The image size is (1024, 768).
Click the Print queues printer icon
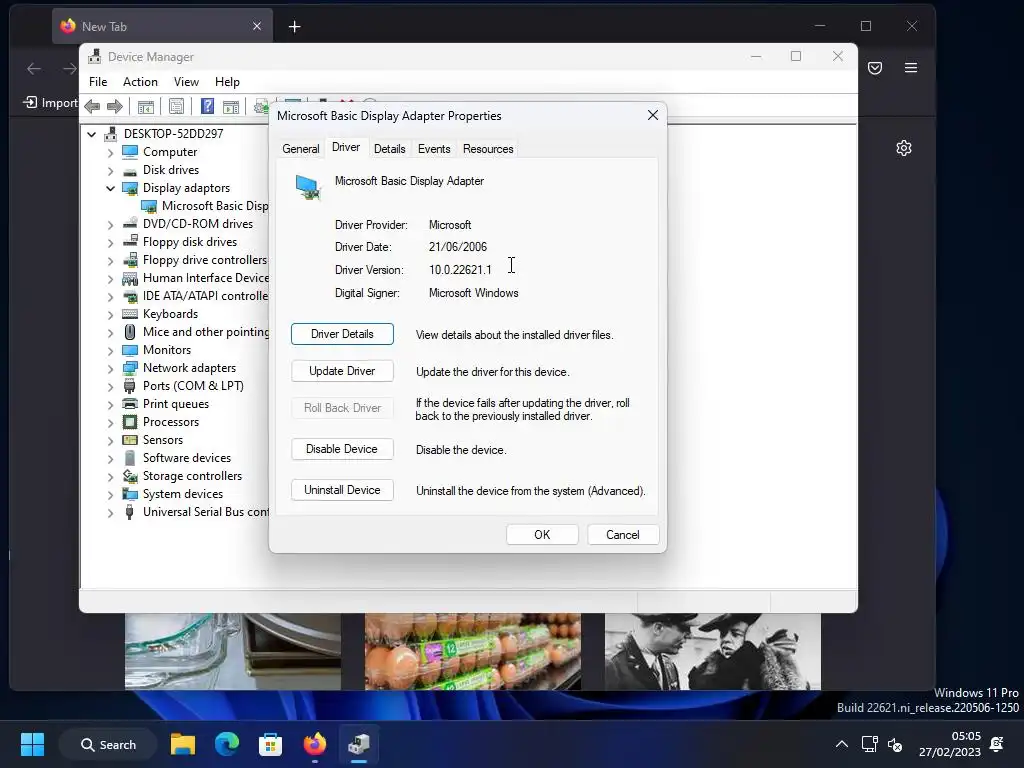[x=130, y=404]
